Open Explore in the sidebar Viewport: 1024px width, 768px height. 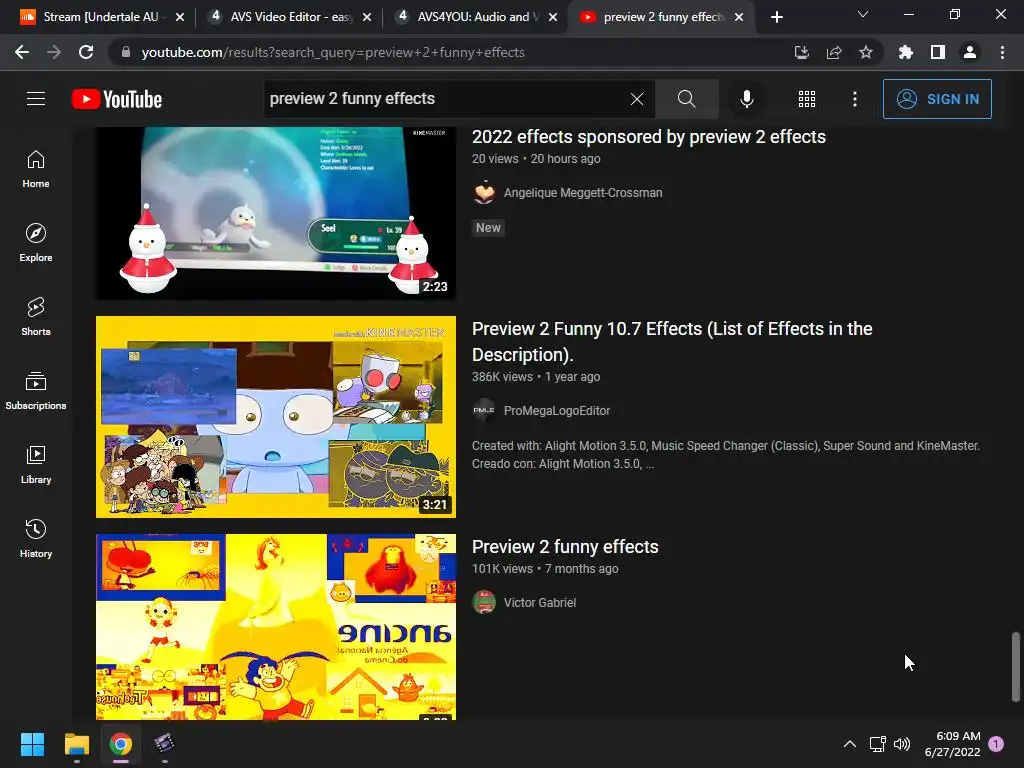pyautogui.click(x=36, y=243)
